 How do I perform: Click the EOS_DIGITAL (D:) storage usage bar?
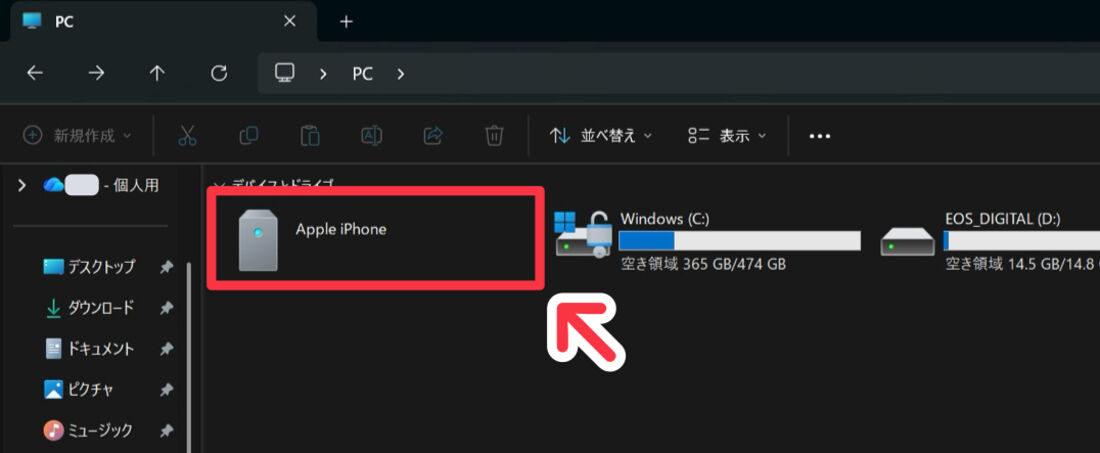(x=1021, y=241)
